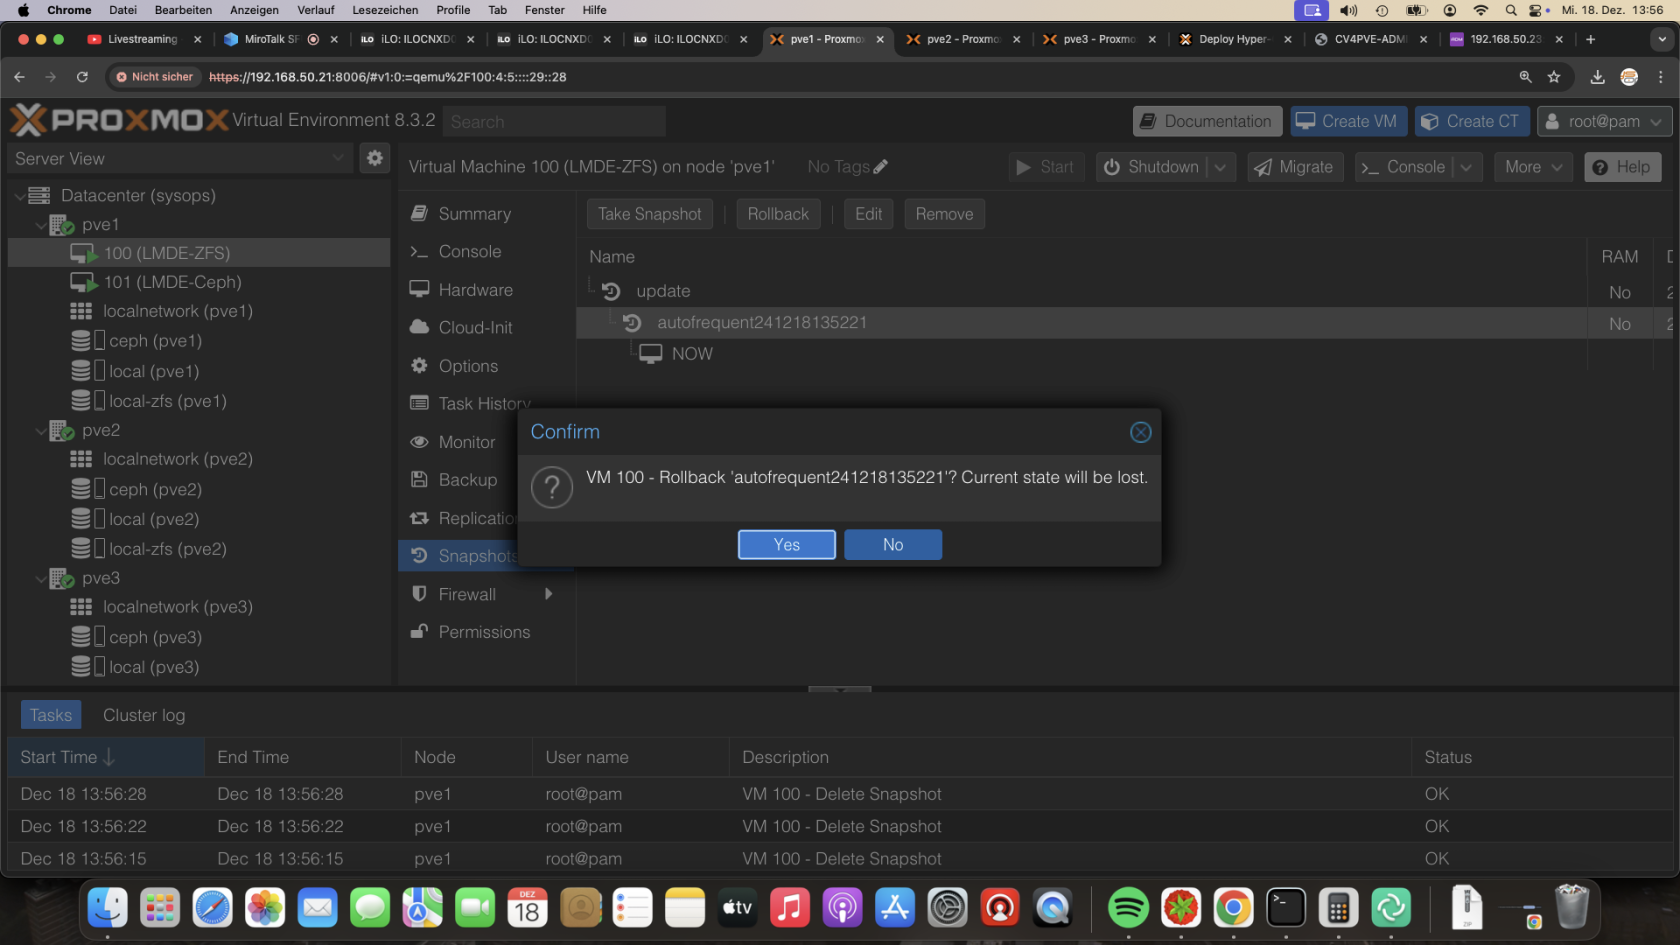Select ceph (pve3) storage
Viewport: 1680px width, 945px height.
[x=199, y=637]
